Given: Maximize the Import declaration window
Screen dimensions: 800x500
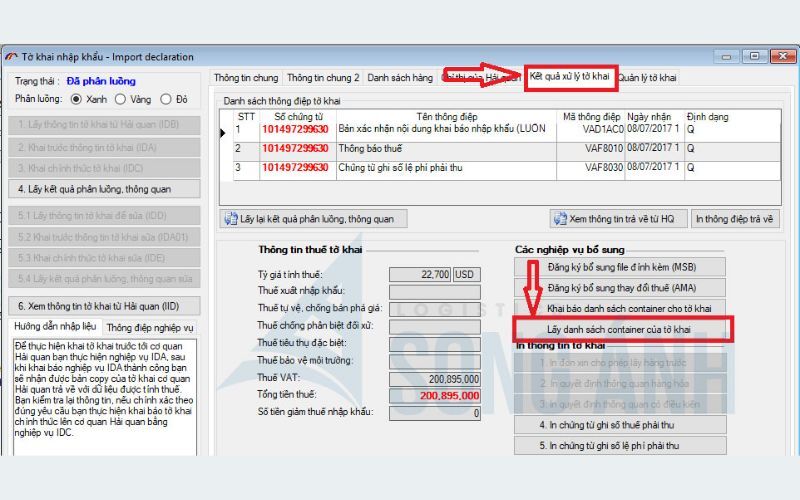Looking at the screenshot, I should click(755, 56).
